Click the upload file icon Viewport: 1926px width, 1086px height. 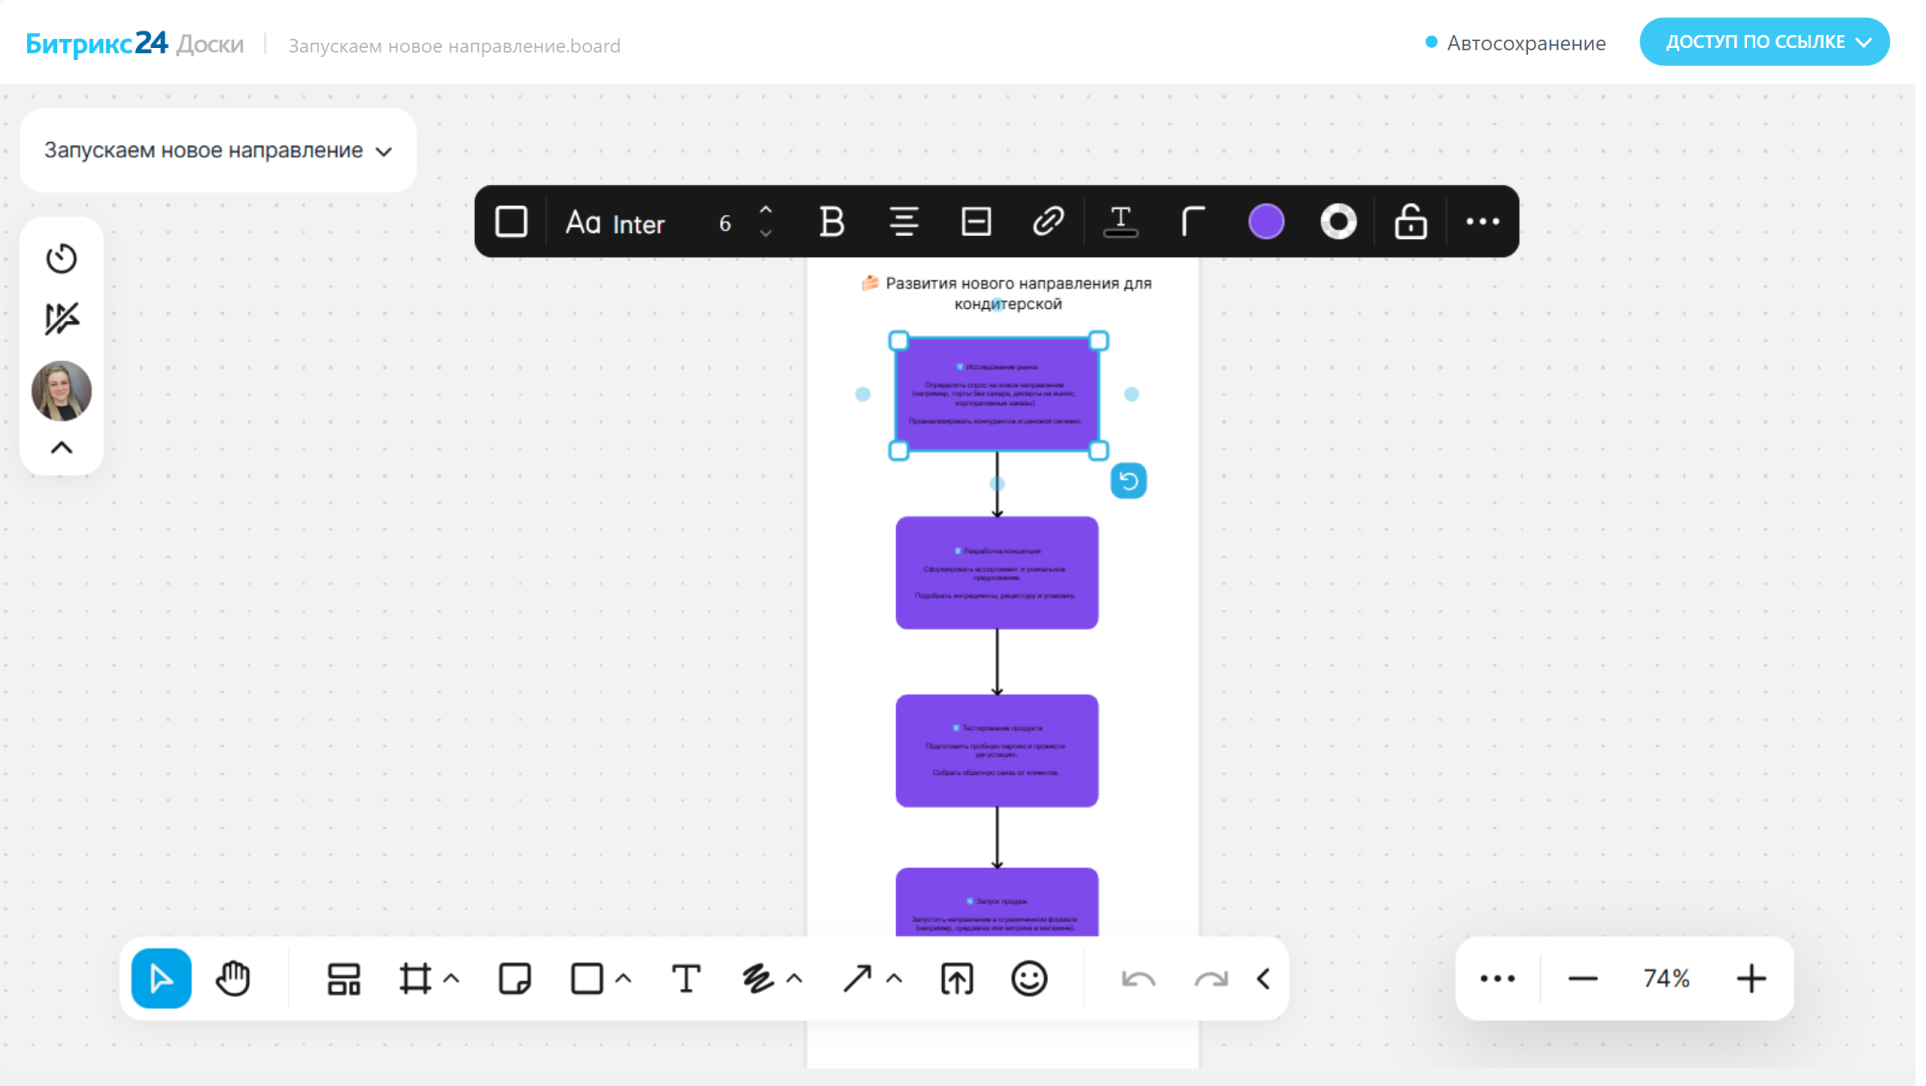pyautogui.click(x=956, y=978)
